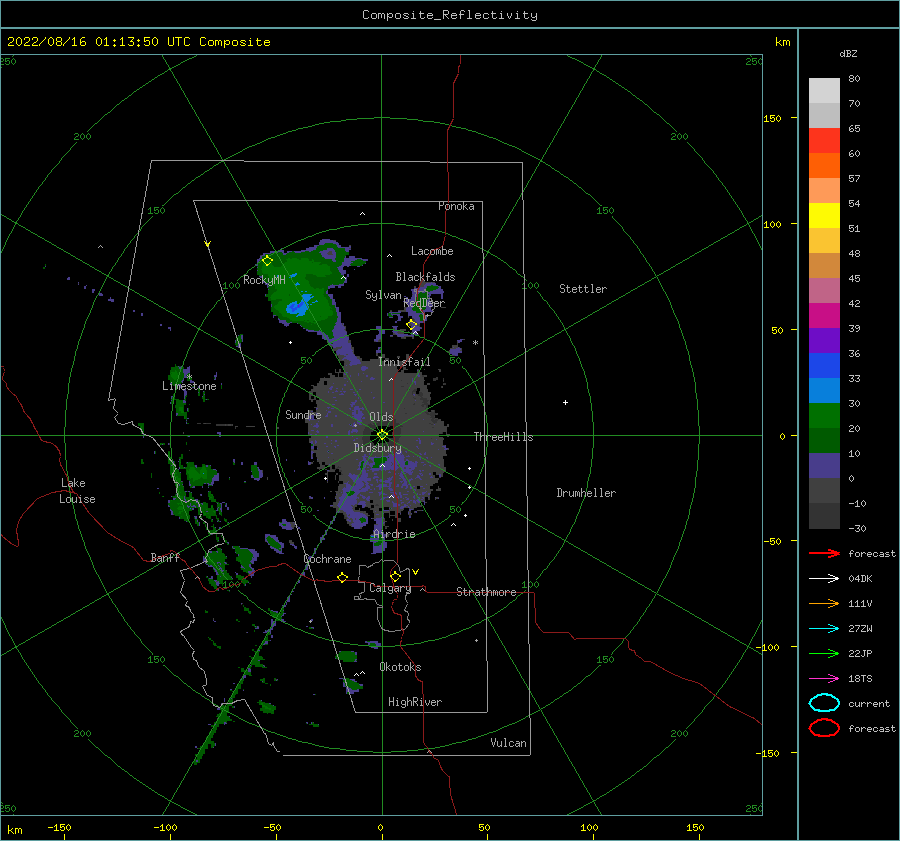This screenshot has width=900, height=841.
Task: Click the light gray 70-80 dBZ swatch
Action: coord(824,90)
